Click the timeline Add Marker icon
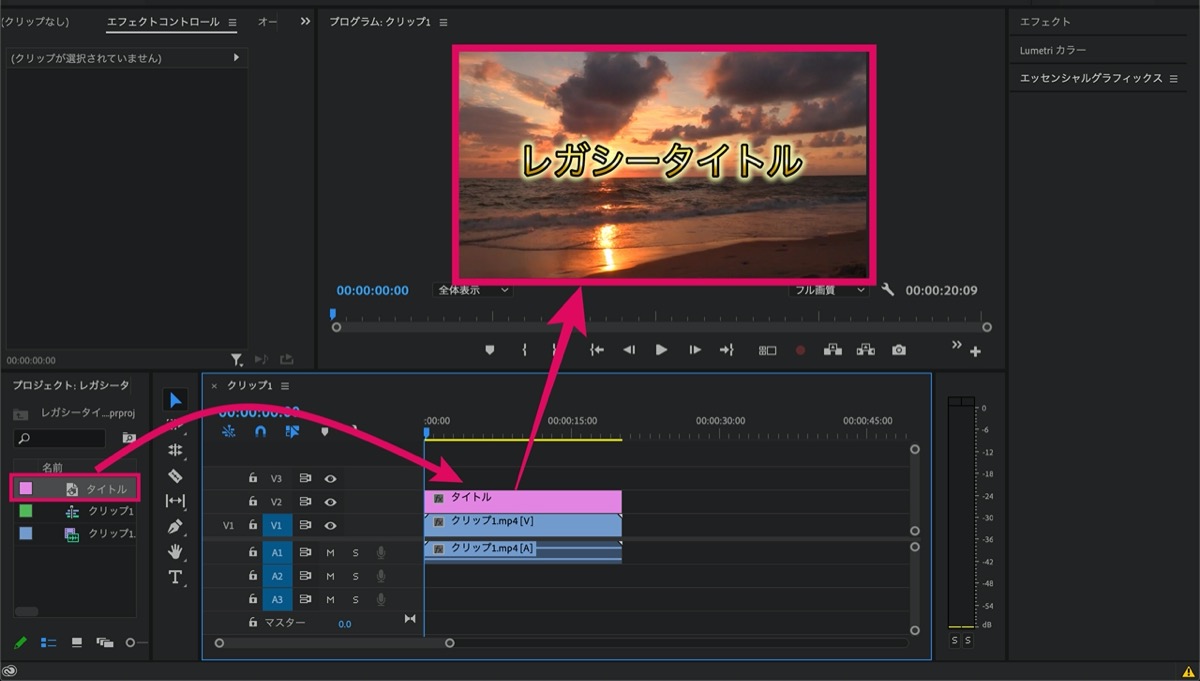 pyautogui.click(x=324, y=432)
